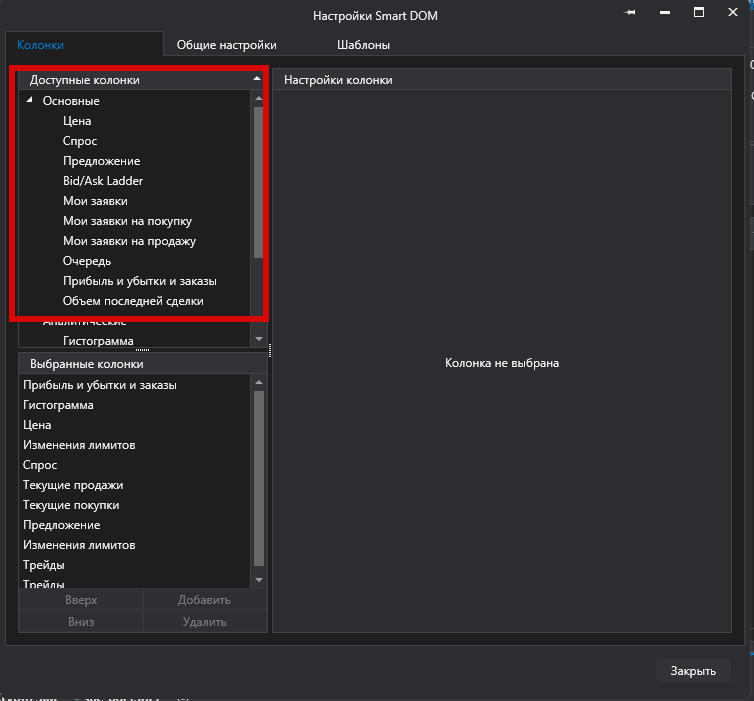
Task: Click the vertical panel splitter grip
Action: click(x=270, y=350)
